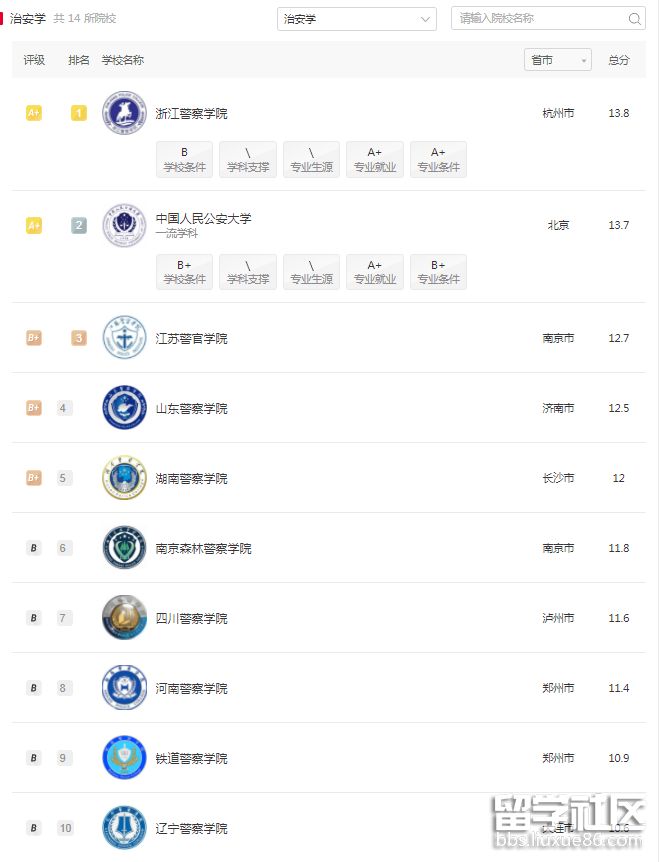Viewport: 659px width, 862px height.
Task: Open the 治安学 subject dropdown
Action: (356, 18)
